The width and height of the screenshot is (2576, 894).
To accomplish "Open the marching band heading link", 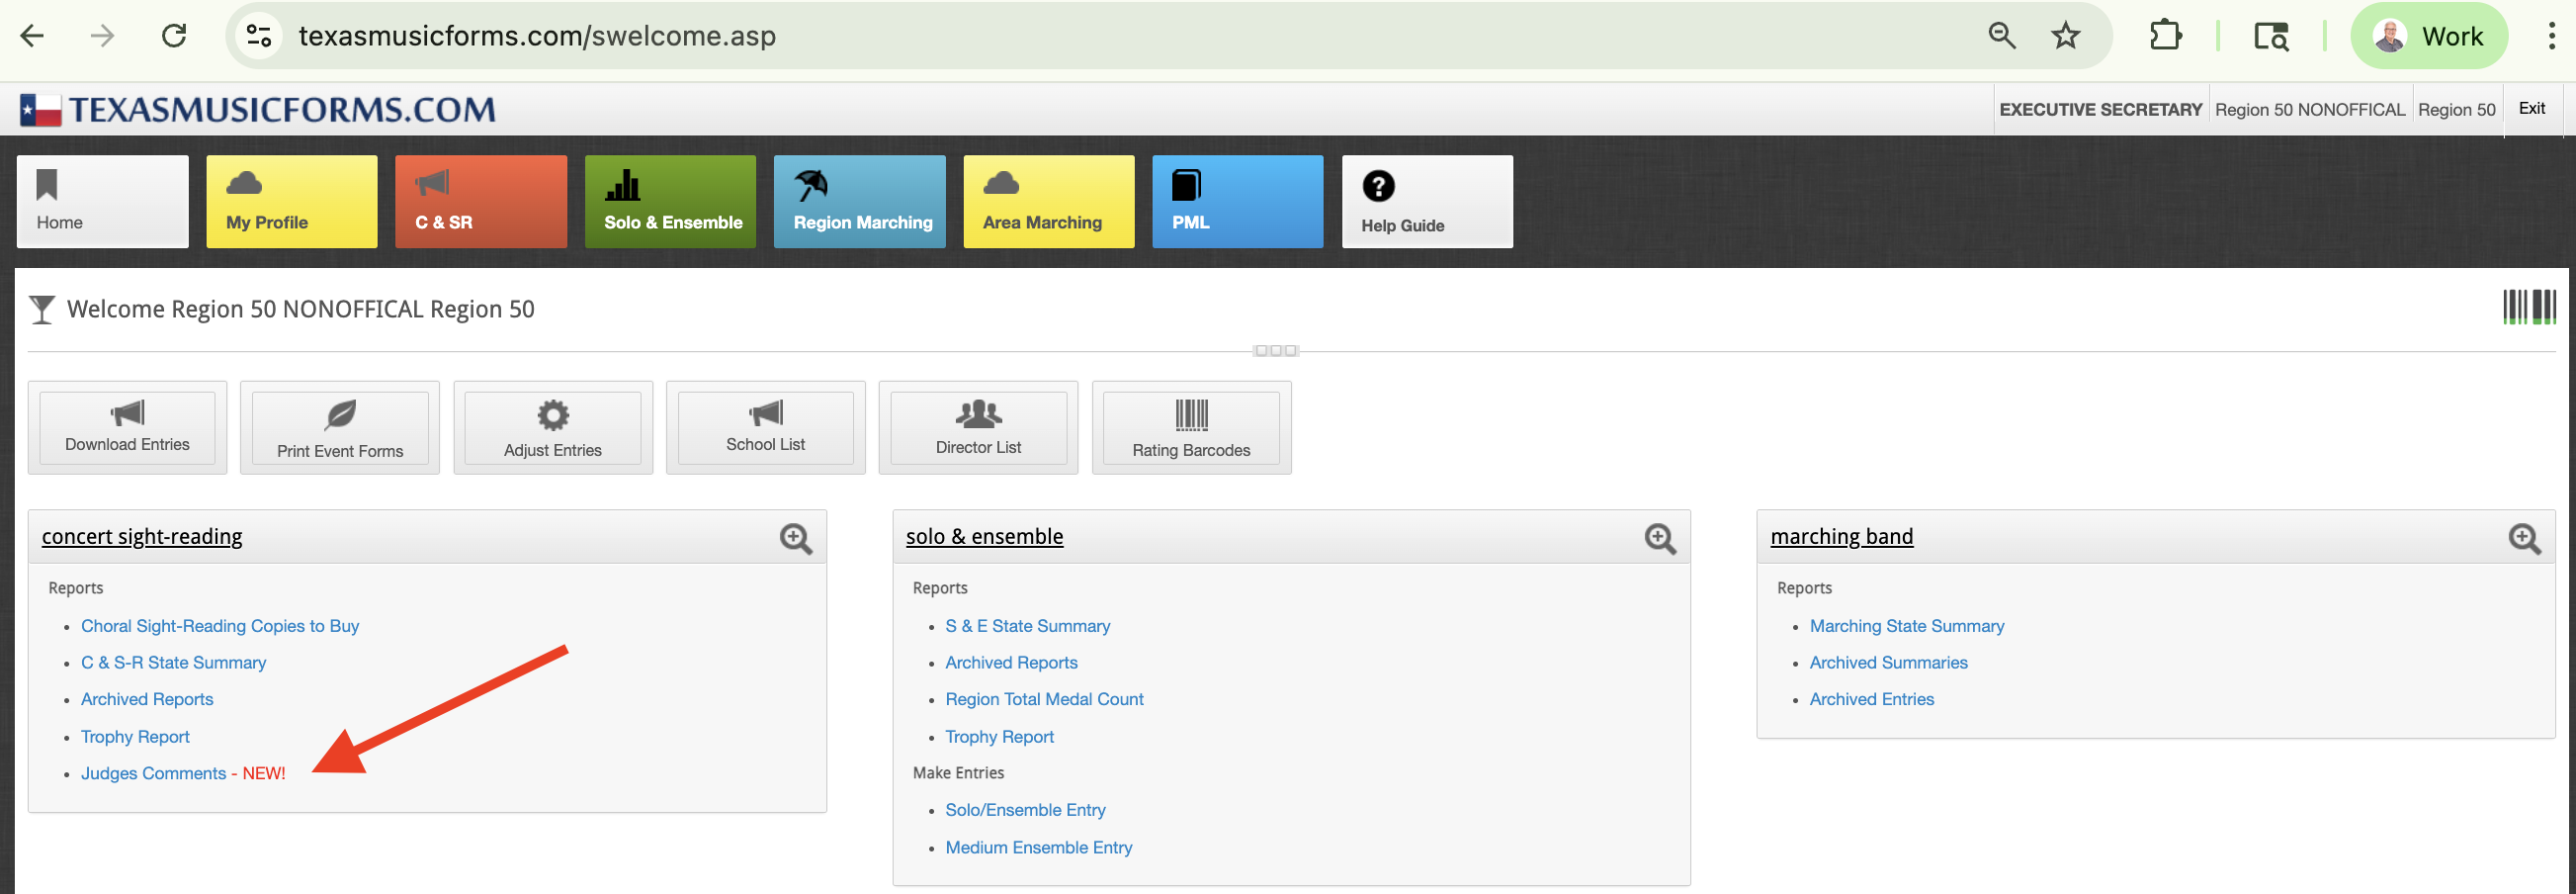I will [1842, 537].
